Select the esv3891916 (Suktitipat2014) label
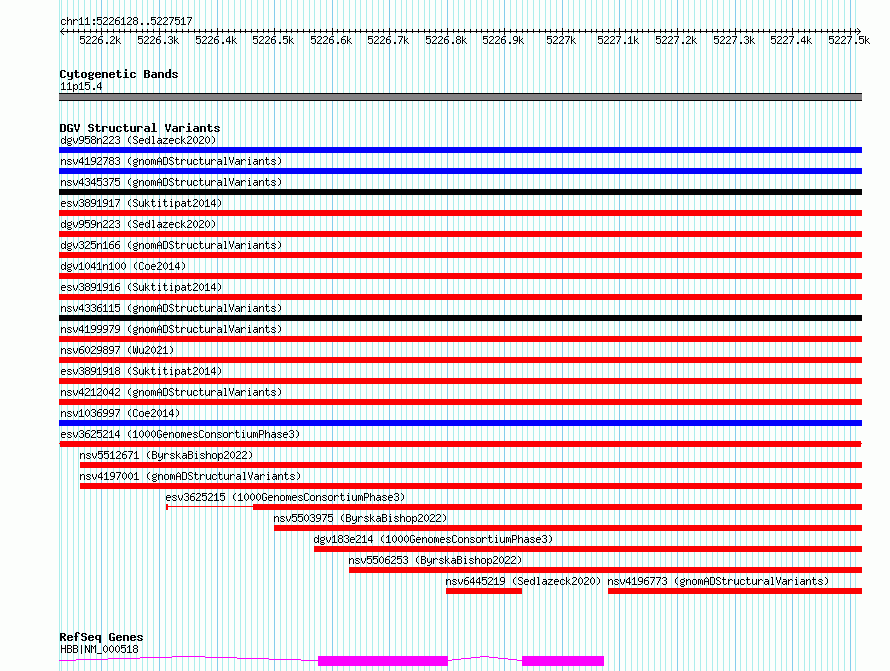Screen dimensions: 890x671 click(141, 287)
